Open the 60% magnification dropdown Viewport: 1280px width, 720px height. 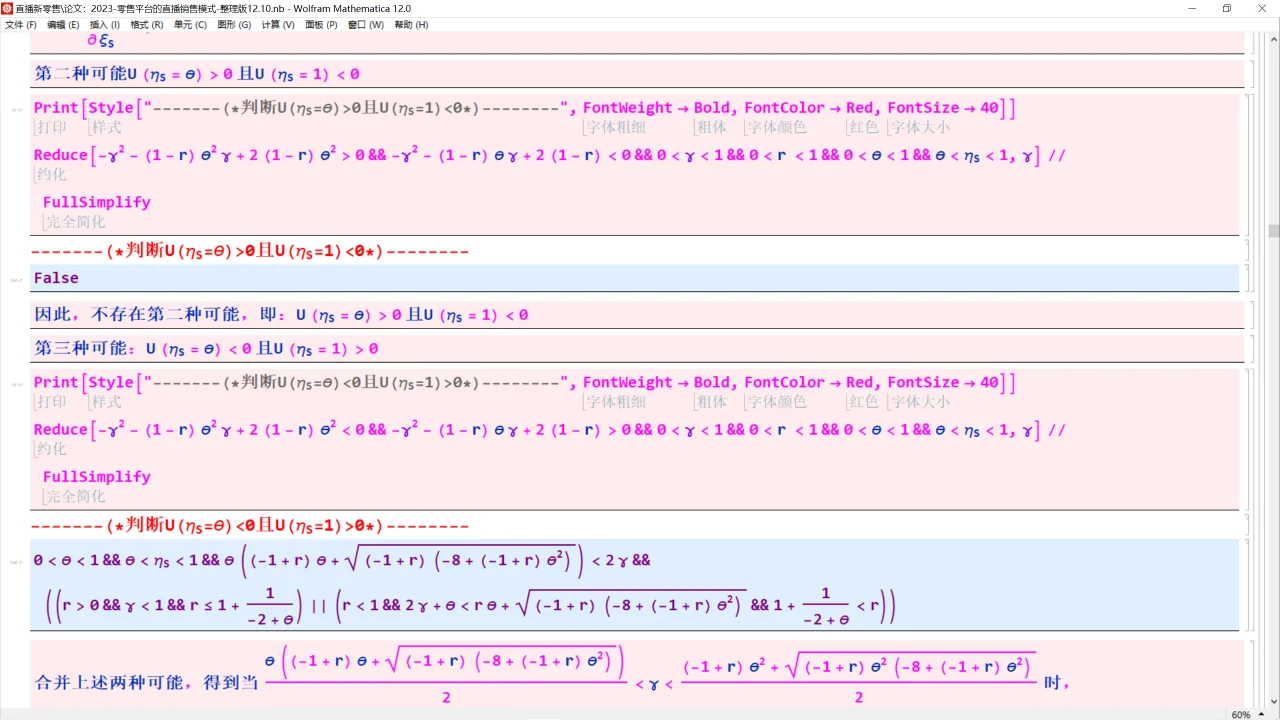[1248, 714]
